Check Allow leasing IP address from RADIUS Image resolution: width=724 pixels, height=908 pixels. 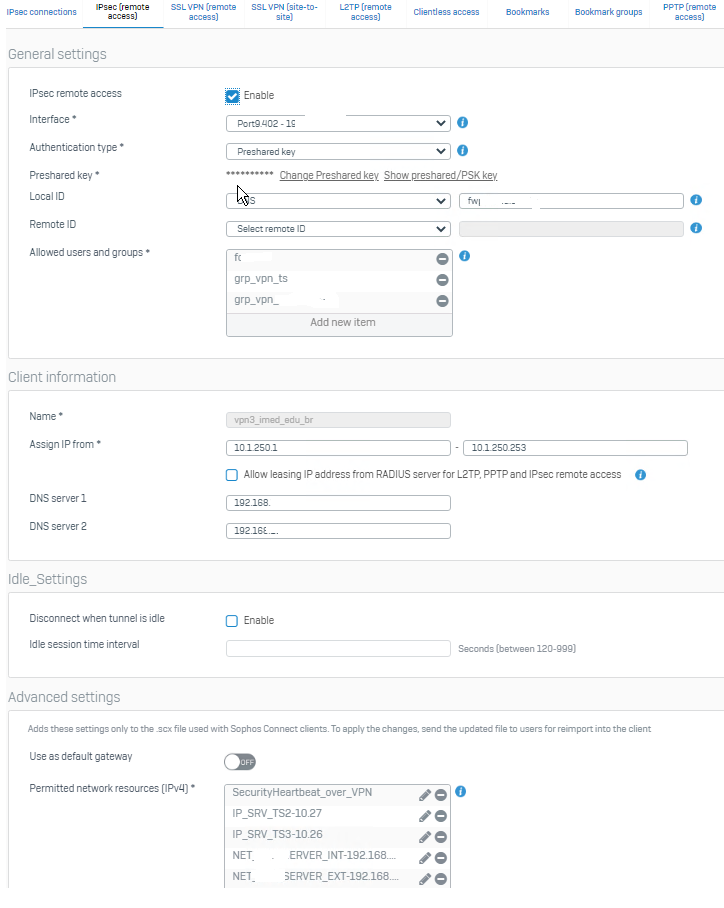click(x=232, y=475)
